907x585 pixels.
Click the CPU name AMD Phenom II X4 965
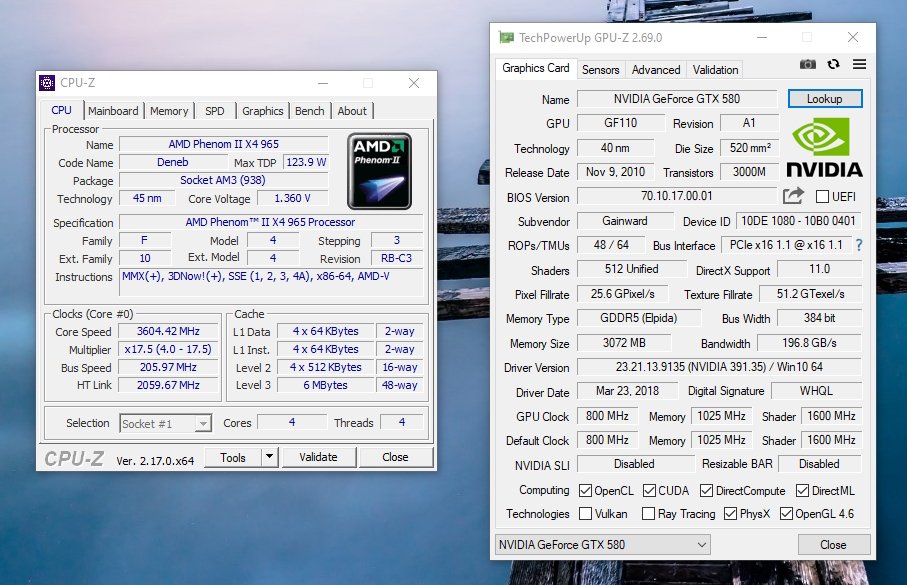coord(224,144)
